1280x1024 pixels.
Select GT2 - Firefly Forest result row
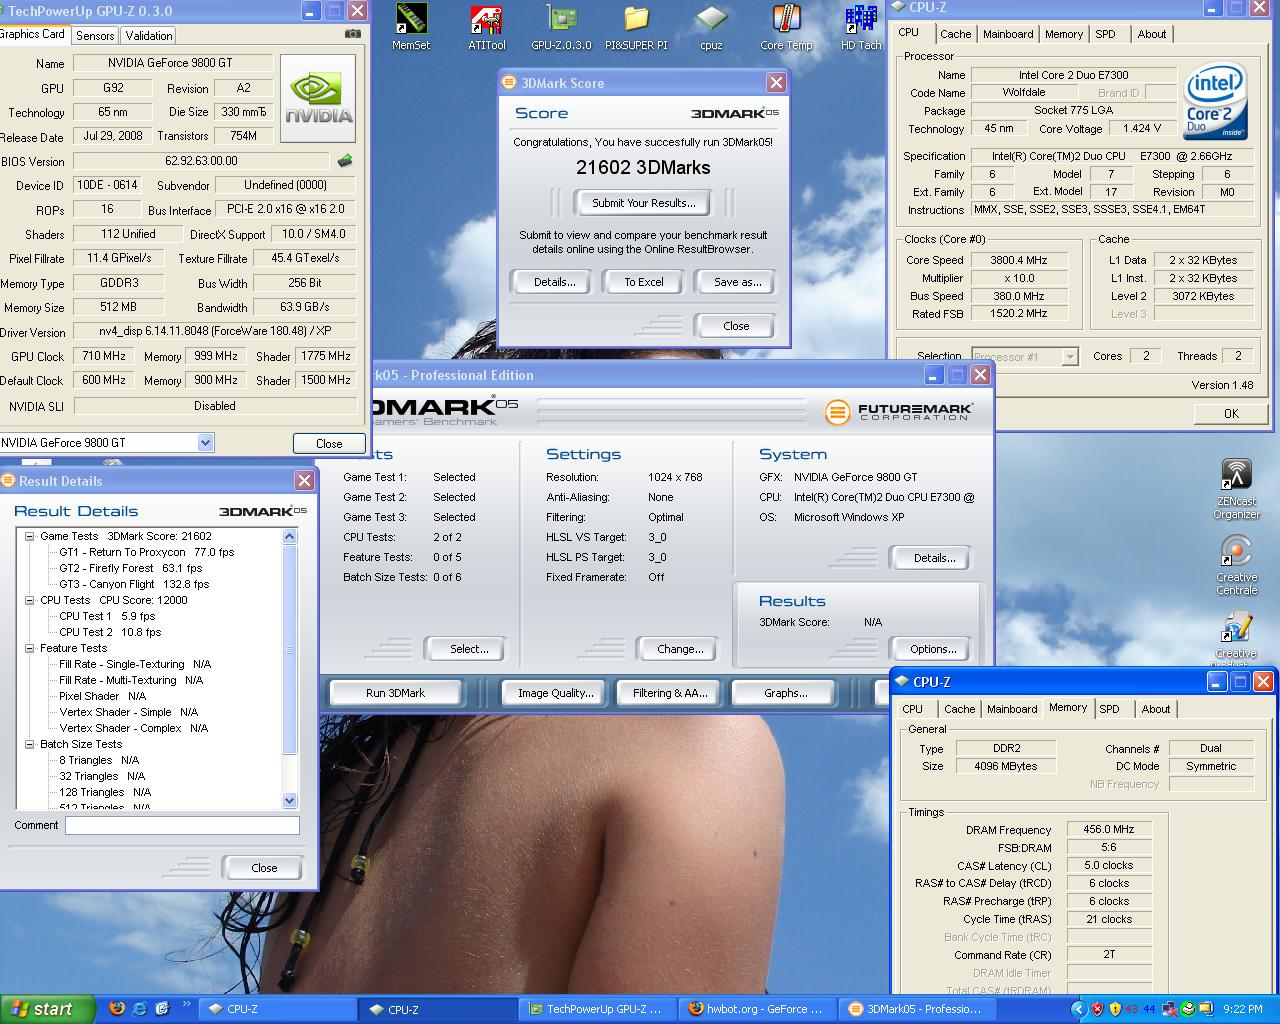pyautogui.click(x=130, y=568)
